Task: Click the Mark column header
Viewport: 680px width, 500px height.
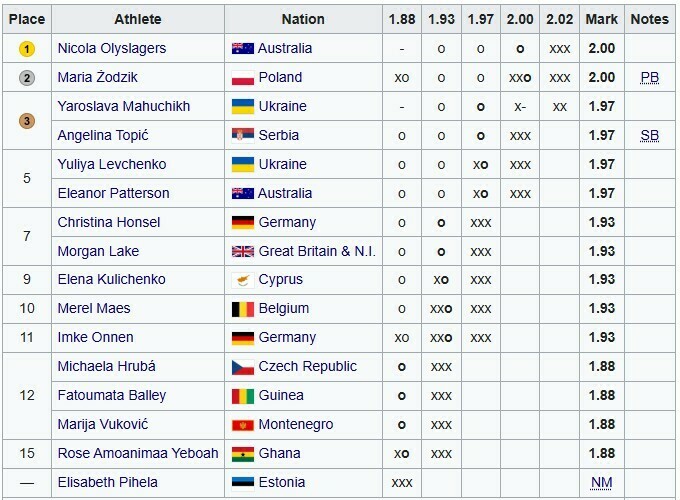Action: pyautogui.click(x=601, y=19)
